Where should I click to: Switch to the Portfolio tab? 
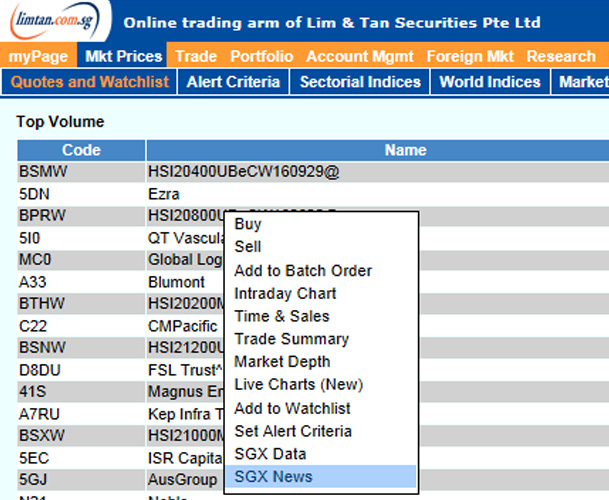262,56
